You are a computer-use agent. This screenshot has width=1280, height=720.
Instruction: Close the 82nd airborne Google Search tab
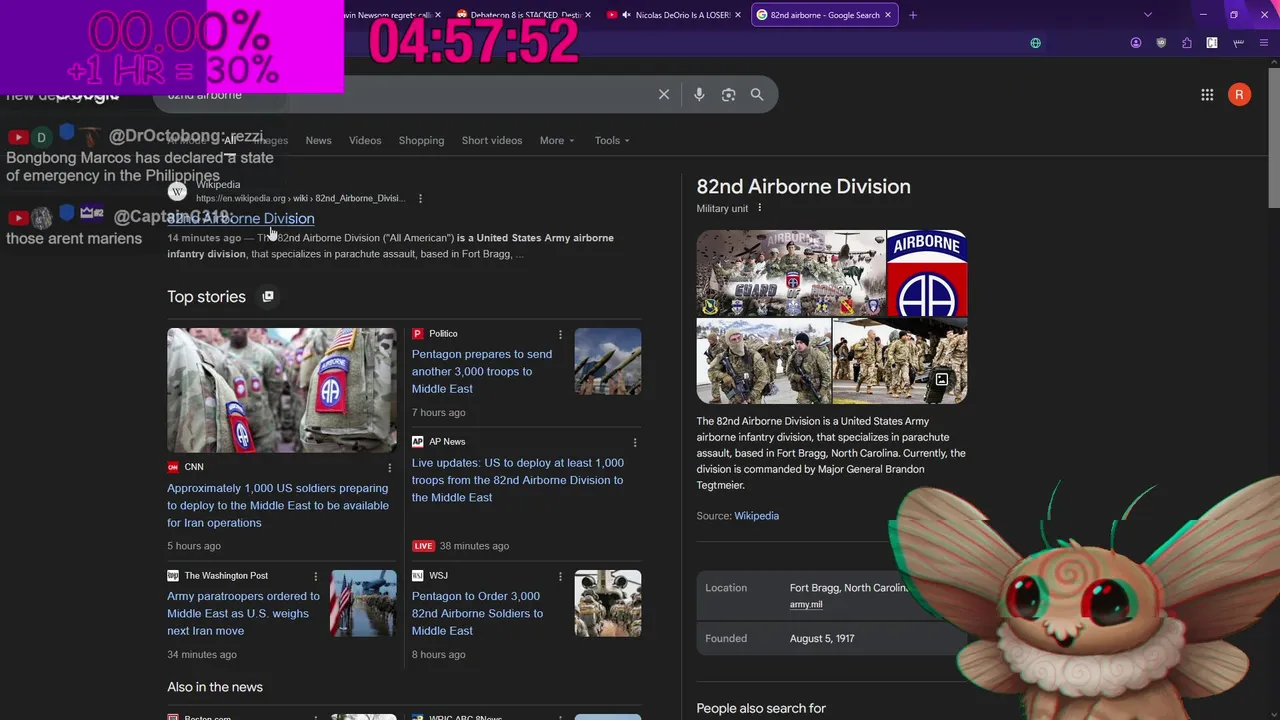887,15
